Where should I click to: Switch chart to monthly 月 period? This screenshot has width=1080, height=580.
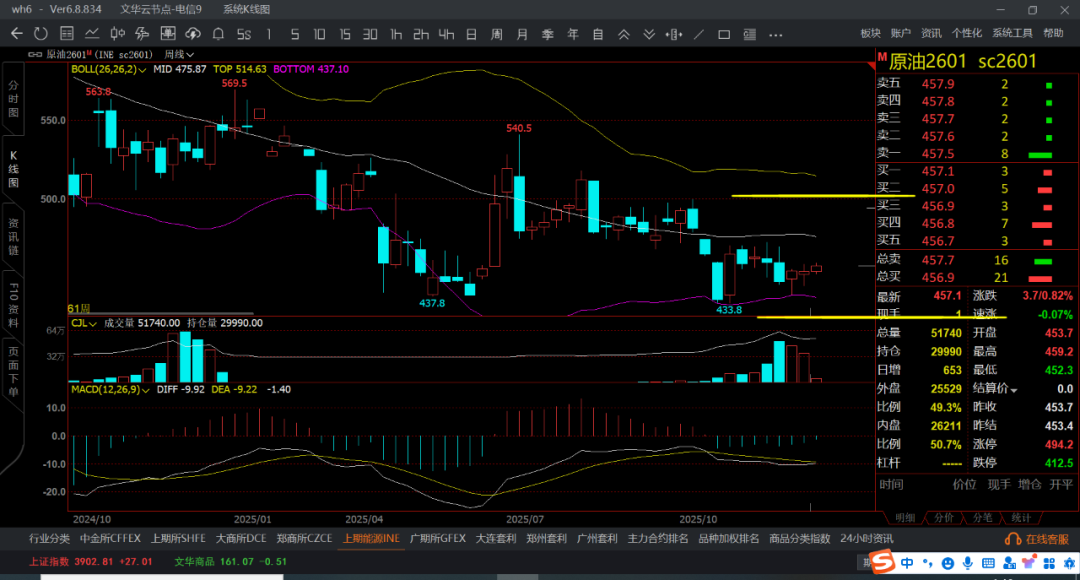tap(522, 34)
